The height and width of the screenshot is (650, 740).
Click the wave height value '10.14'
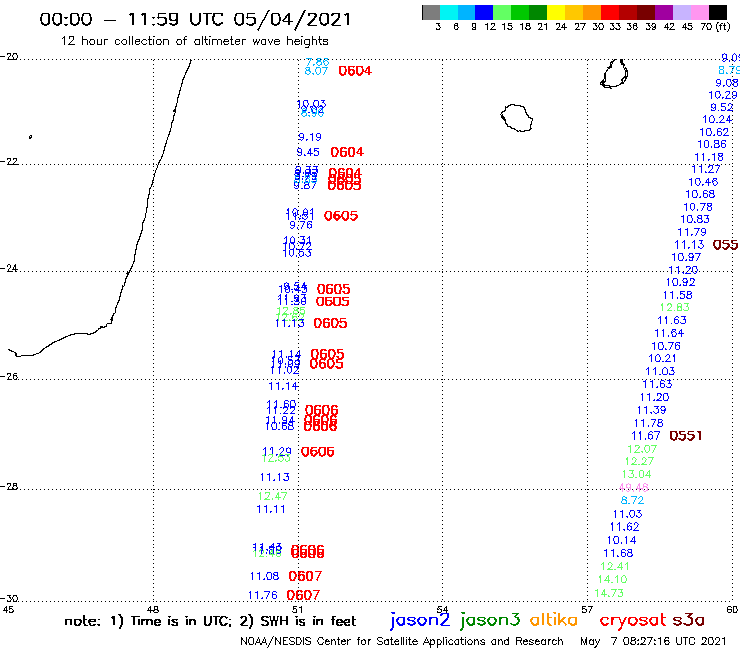(x=621, y=540)
